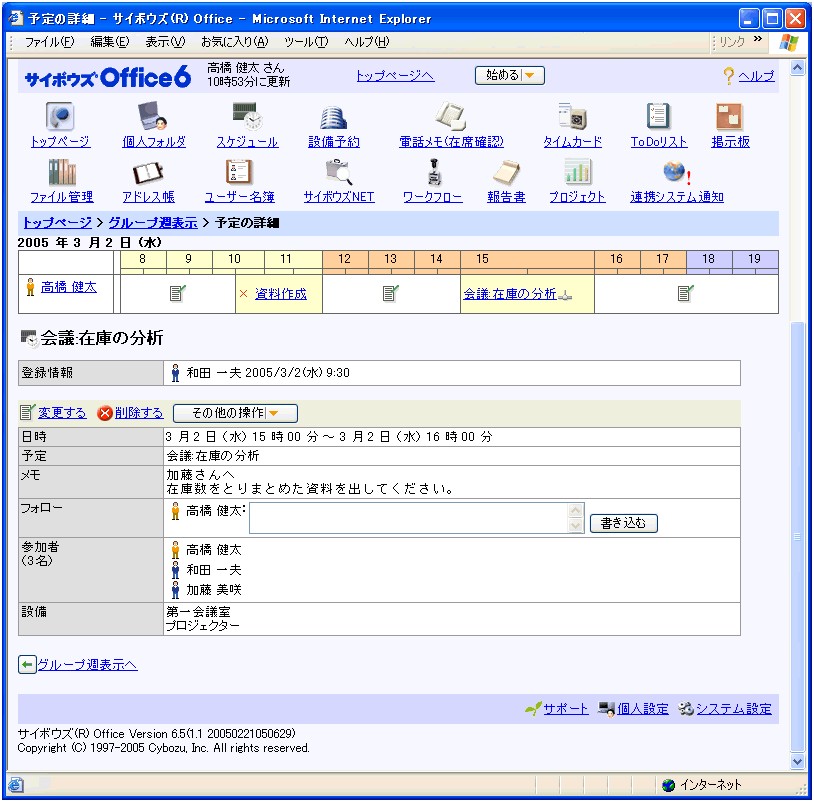Open the 会議:在庫の分析 schedule entry link
Viewport: 814px width, 802px height.
coord(510,294)
